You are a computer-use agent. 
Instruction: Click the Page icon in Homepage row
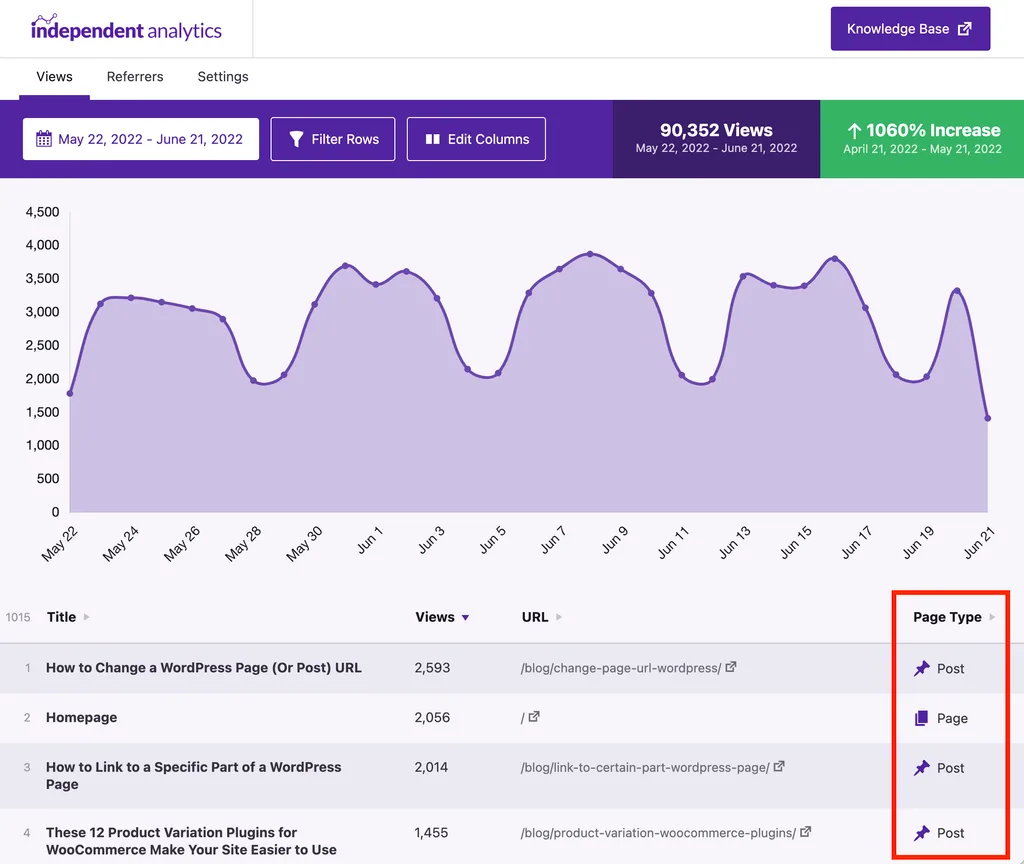(922, 718)
